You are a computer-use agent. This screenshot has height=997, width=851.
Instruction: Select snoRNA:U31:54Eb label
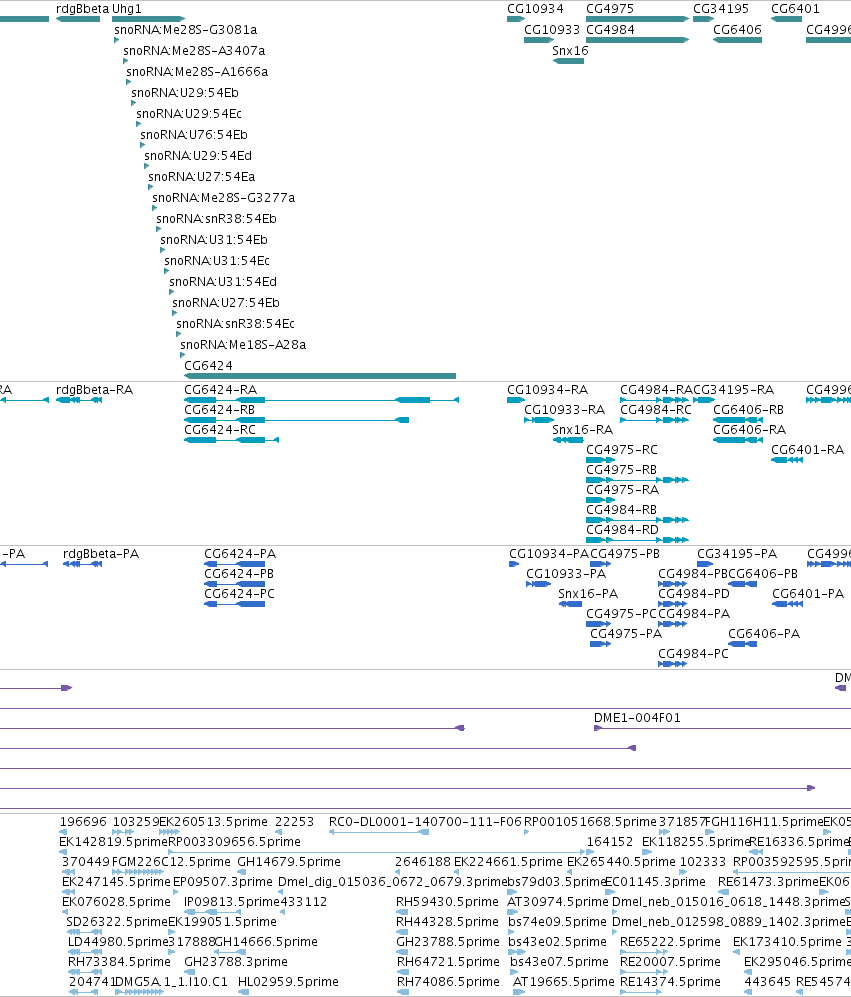click(x=214, y=240)
